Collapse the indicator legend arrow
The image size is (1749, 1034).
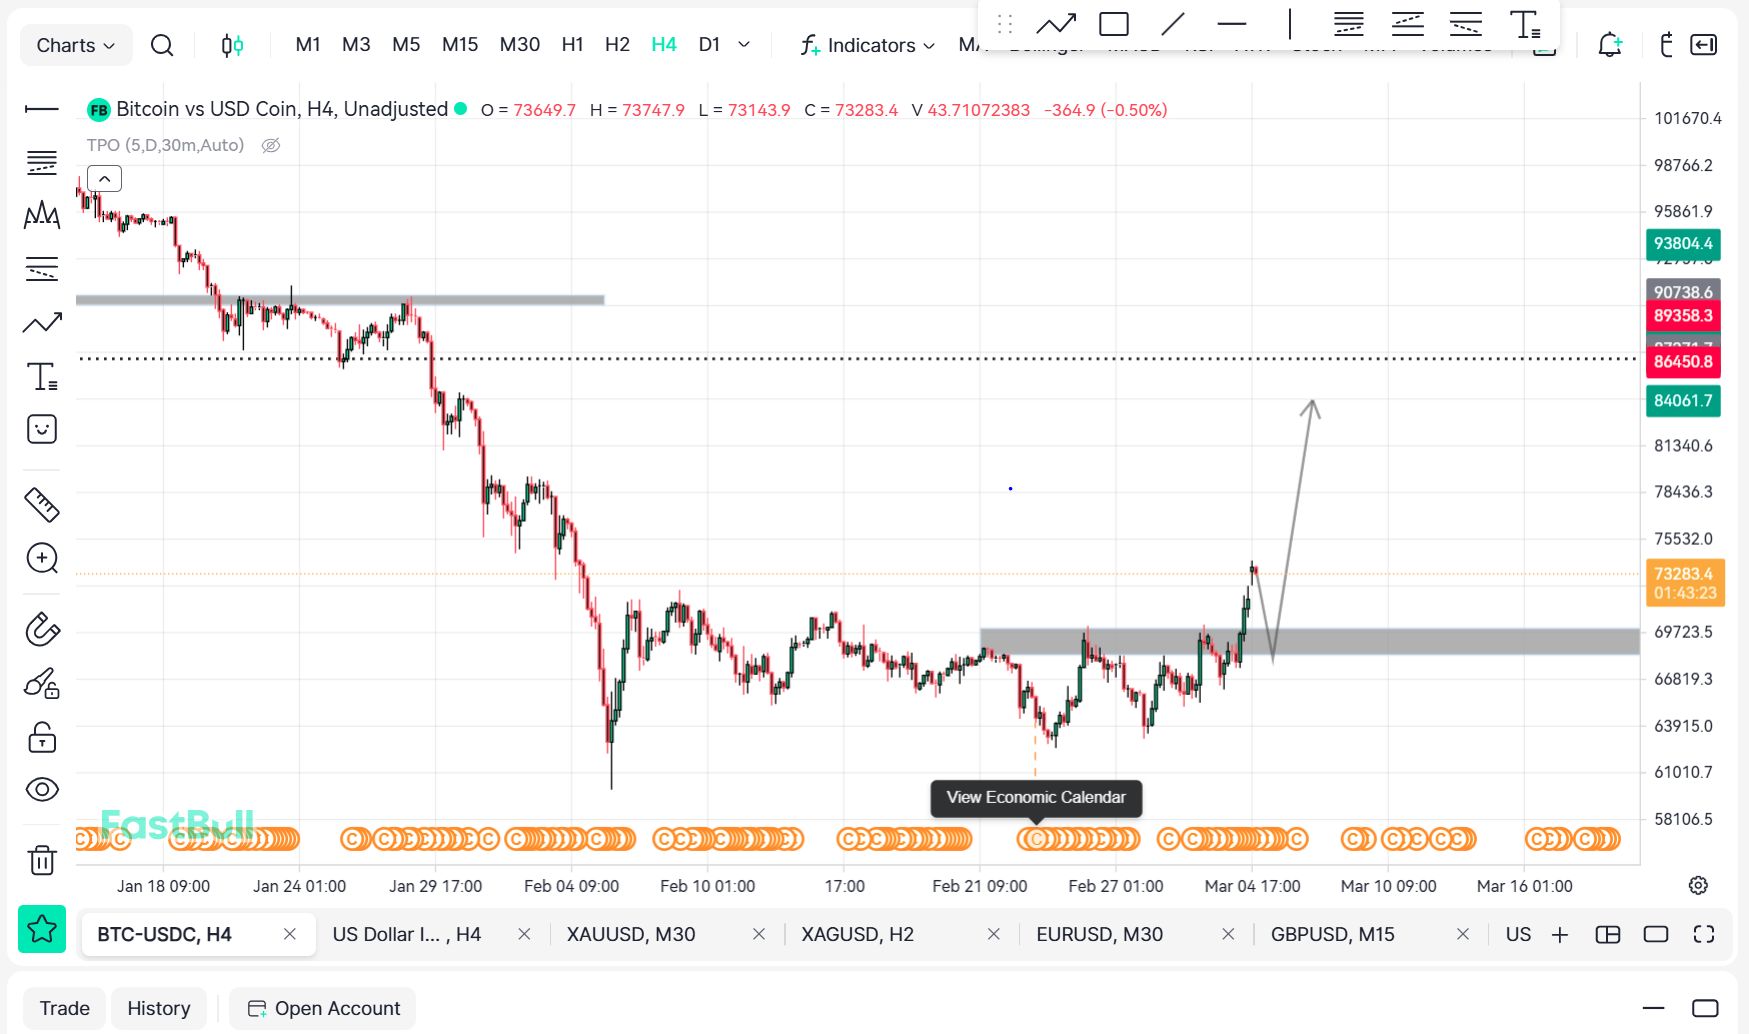pos(104,179)
